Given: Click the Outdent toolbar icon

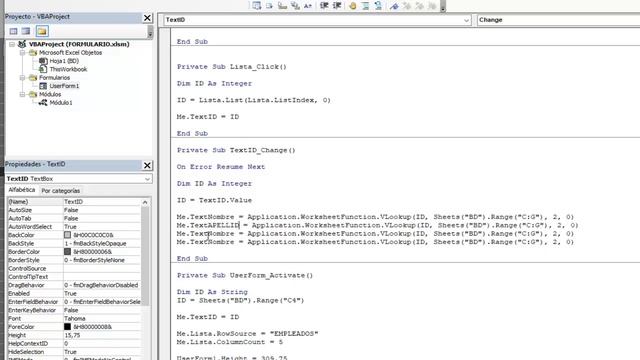Looking at the screenshot, I should pos(337,6).
